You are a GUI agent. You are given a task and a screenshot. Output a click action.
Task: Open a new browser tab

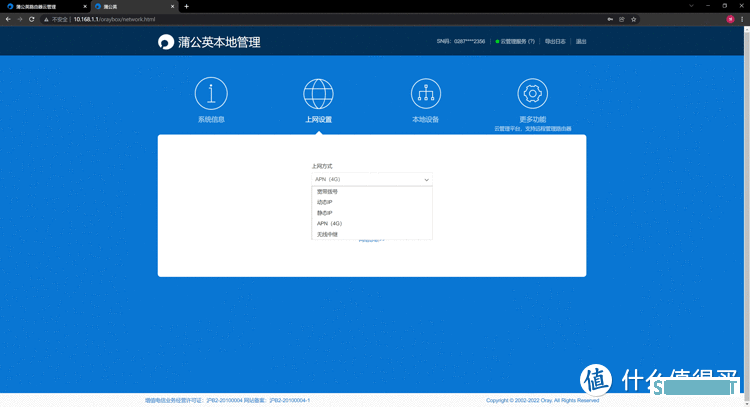[x=187, y=6]
